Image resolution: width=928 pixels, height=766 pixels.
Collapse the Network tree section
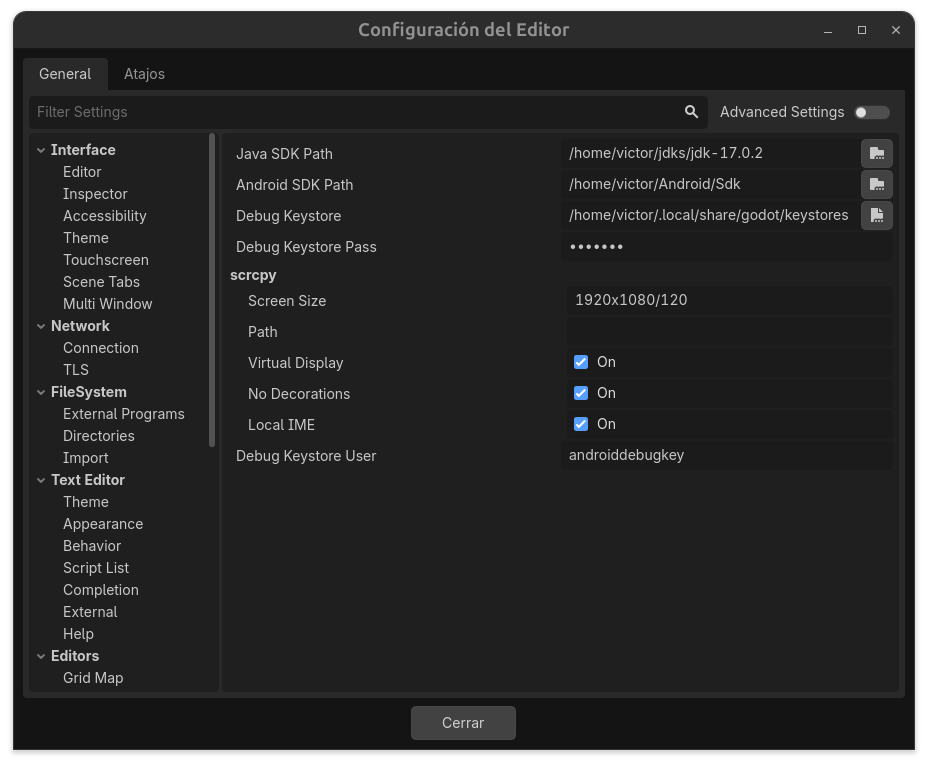tap(41, 325)
